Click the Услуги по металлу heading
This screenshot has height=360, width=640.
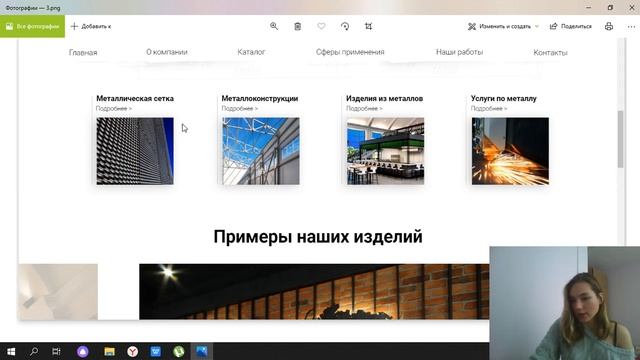click(x=503, y=98)
